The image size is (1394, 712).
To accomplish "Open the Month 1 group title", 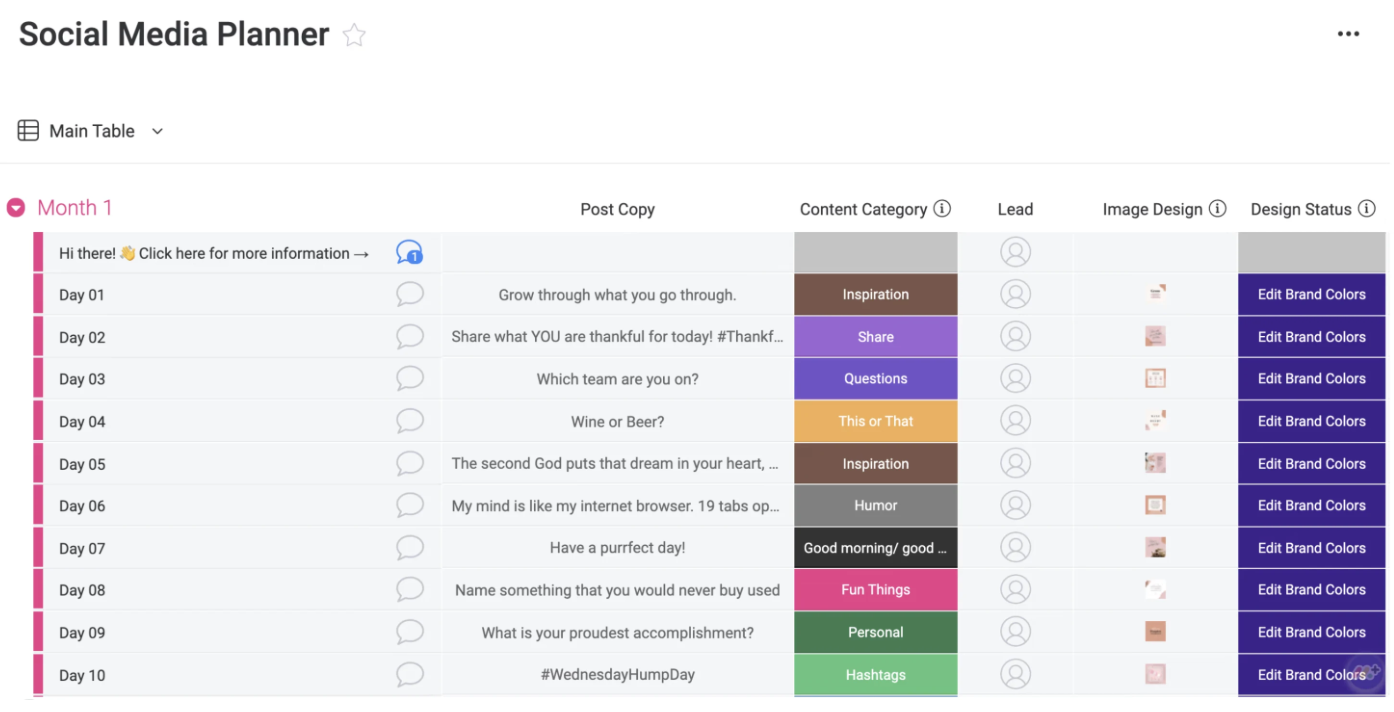I will click(x=75, y=208).
